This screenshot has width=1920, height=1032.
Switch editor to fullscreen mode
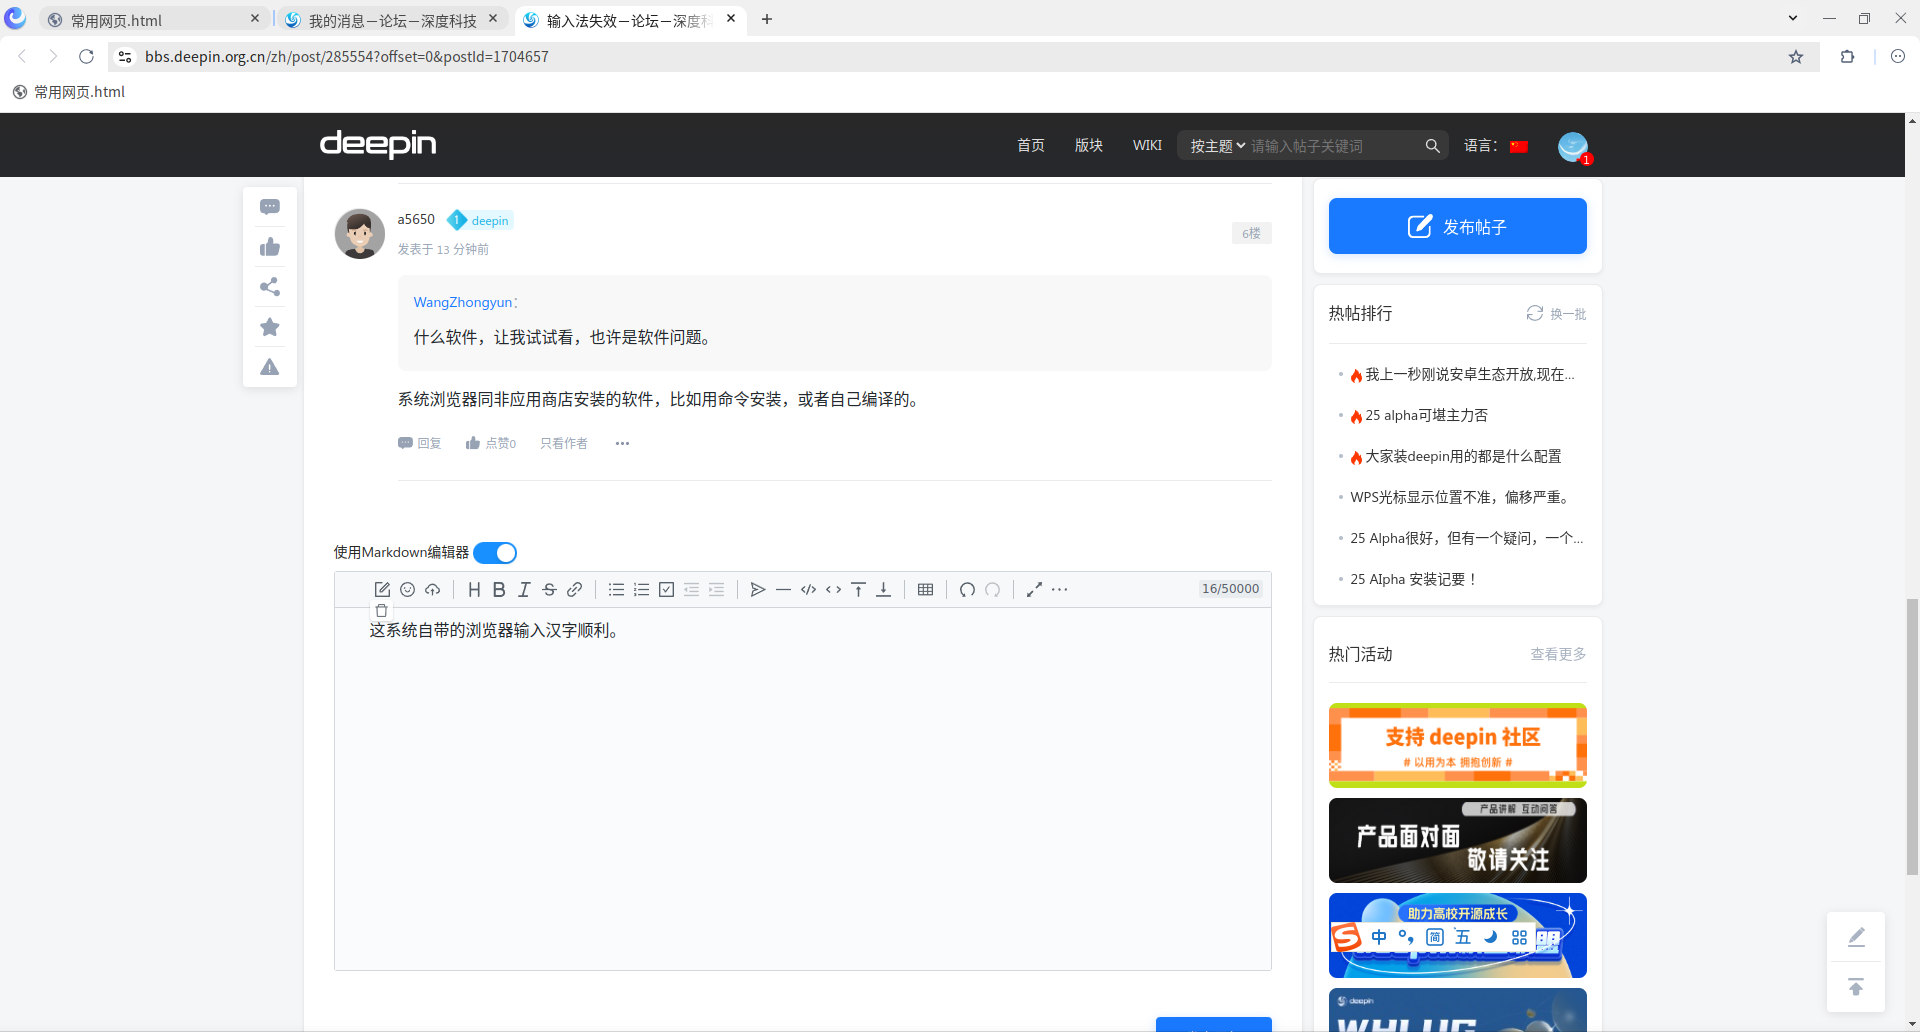[1034, 590]
